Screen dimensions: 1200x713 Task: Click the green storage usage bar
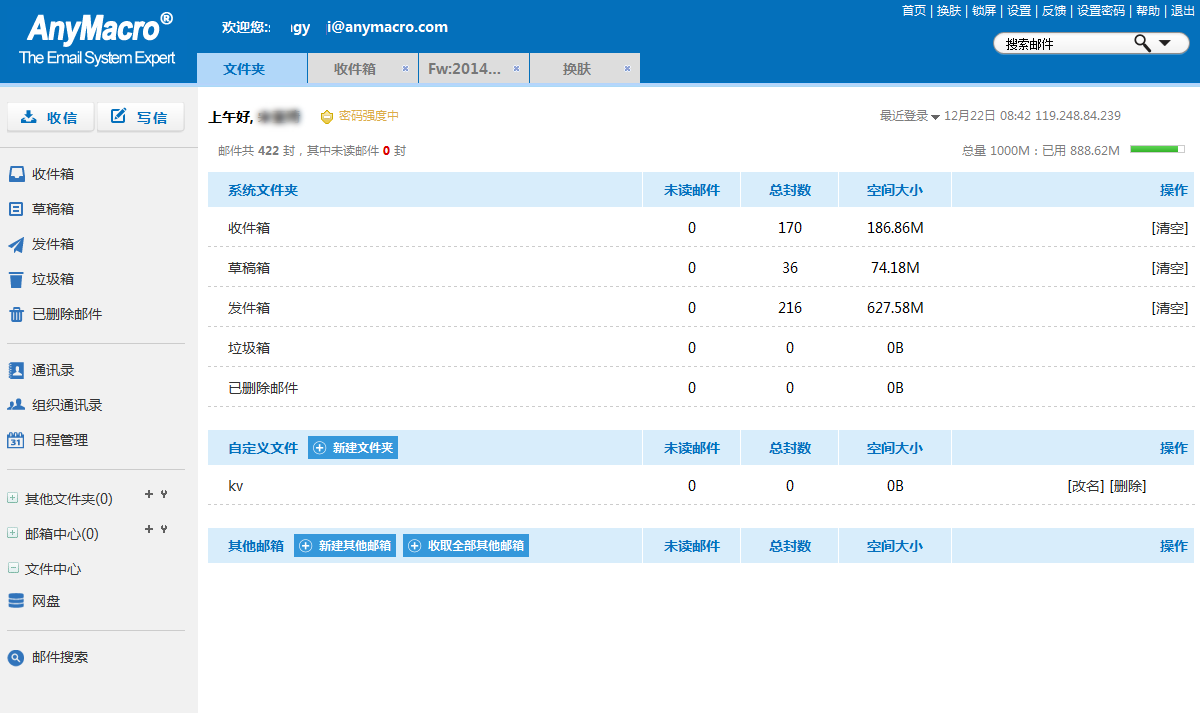[x=1157, y=149]
